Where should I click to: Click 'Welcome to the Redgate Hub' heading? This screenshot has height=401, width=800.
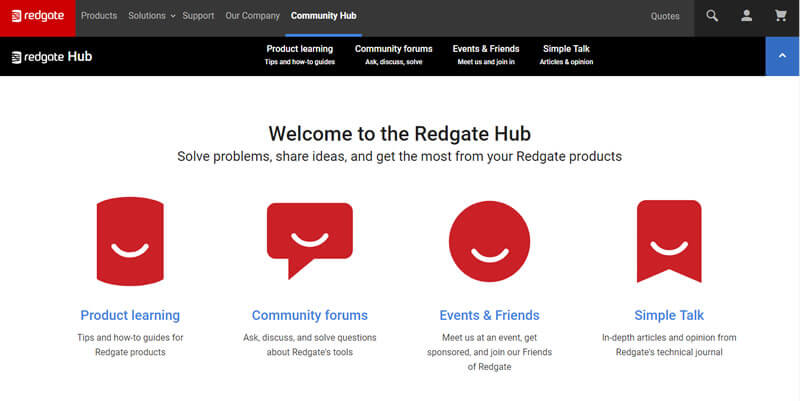coord(399,134)
